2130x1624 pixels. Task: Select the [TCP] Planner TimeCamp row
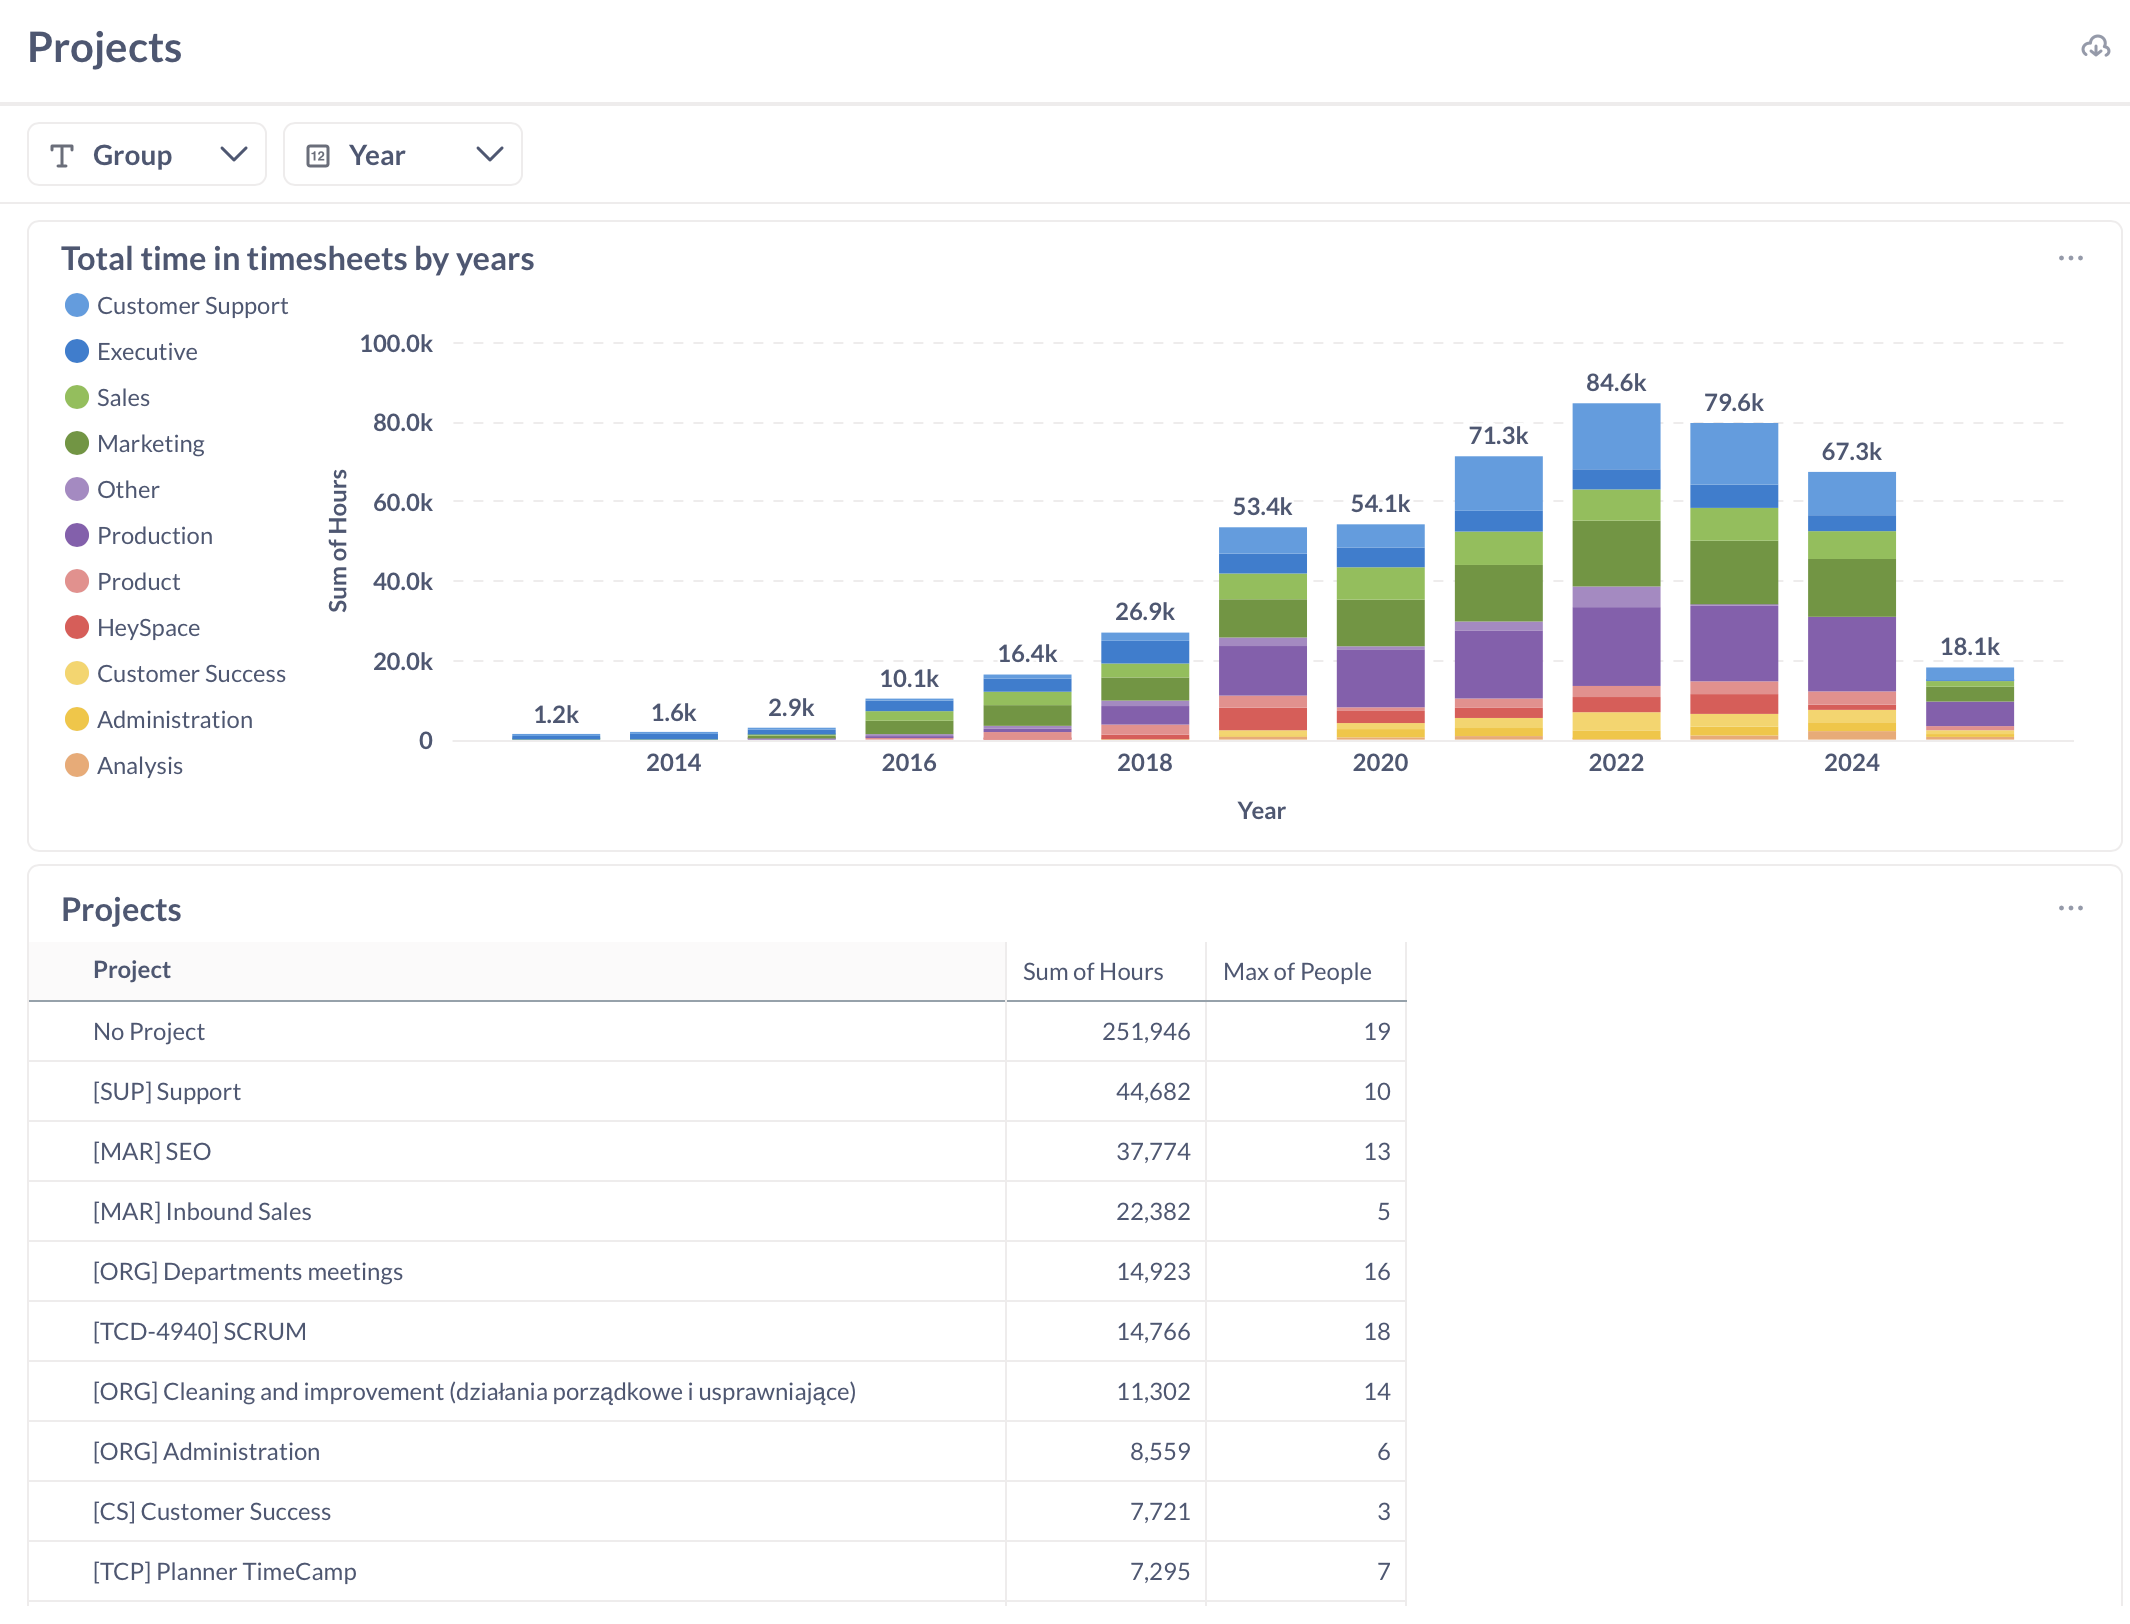pos(717,1571)
